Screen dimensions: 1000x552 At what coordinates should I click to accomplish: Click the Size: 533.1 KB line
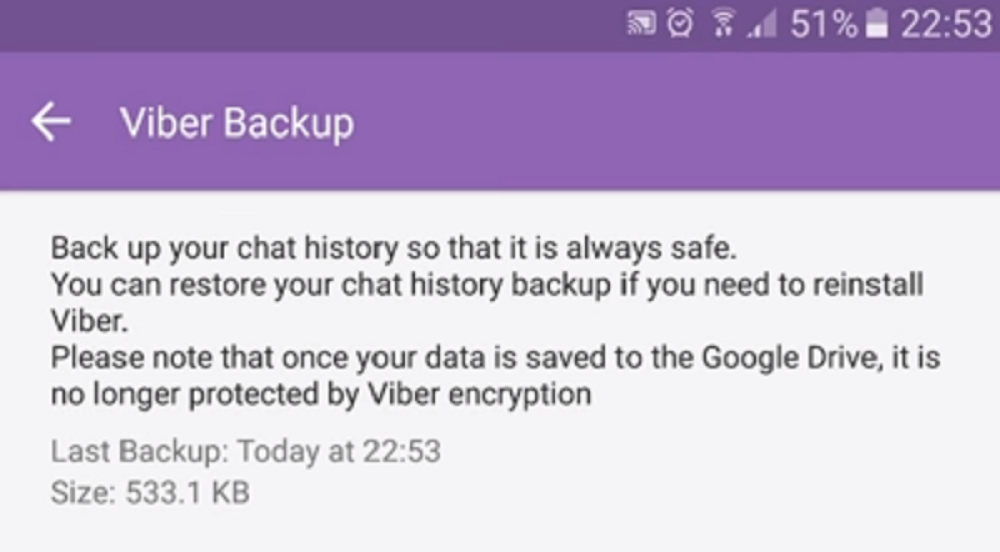click(x=150, y=492)
